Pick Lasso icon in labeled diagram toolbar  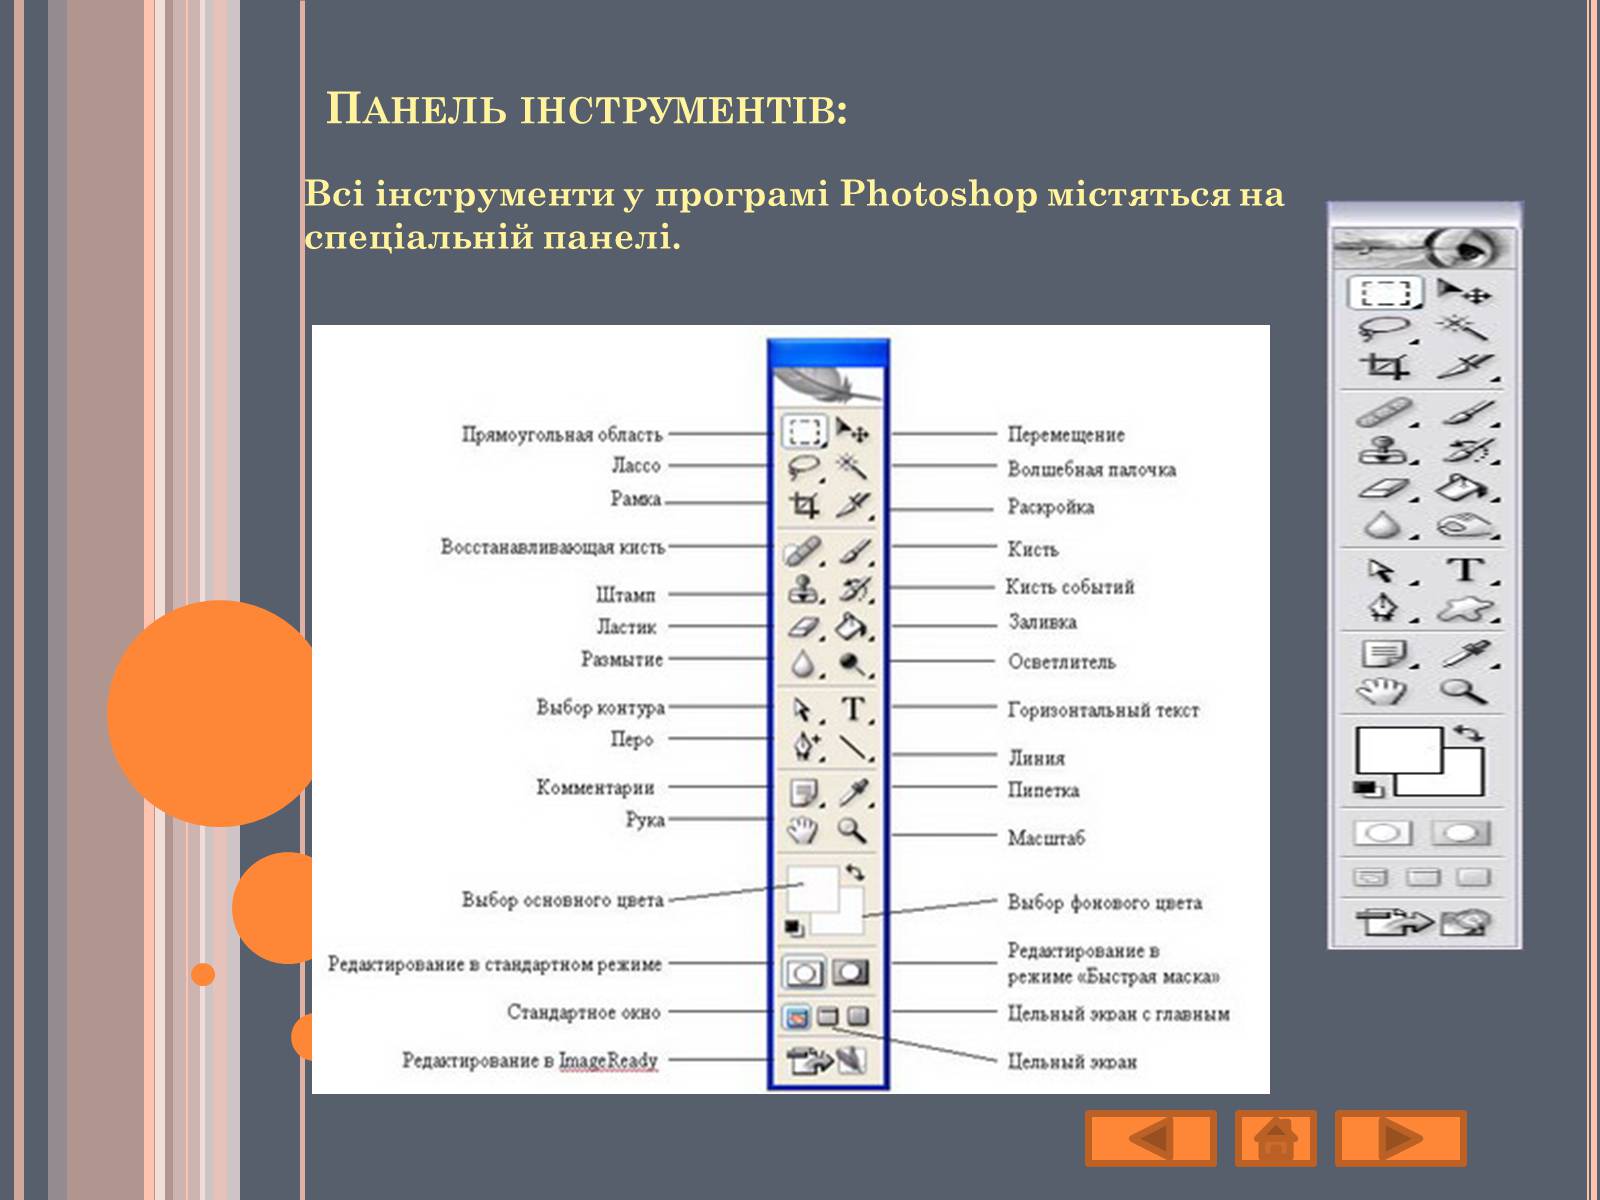tap(805, 467)
